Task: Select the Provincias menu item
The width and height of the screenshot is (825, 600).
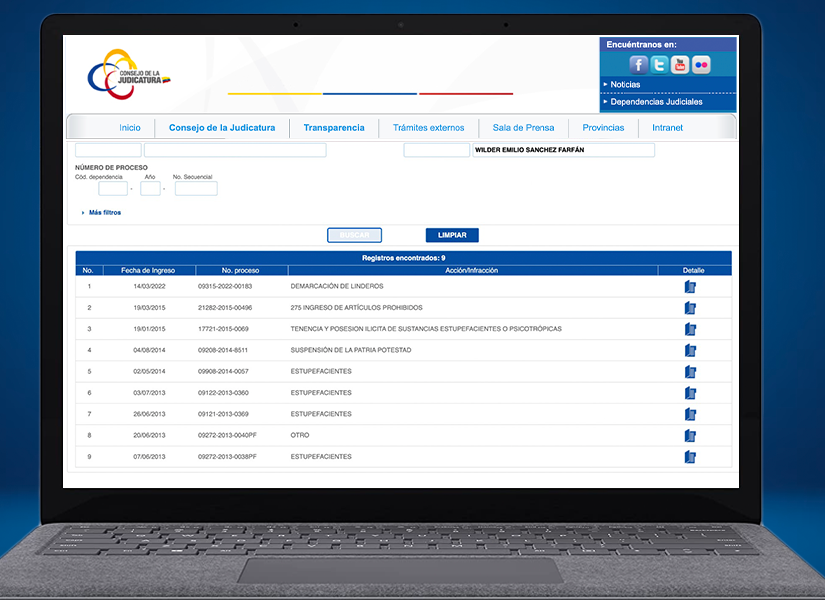Action: point(603,128)
